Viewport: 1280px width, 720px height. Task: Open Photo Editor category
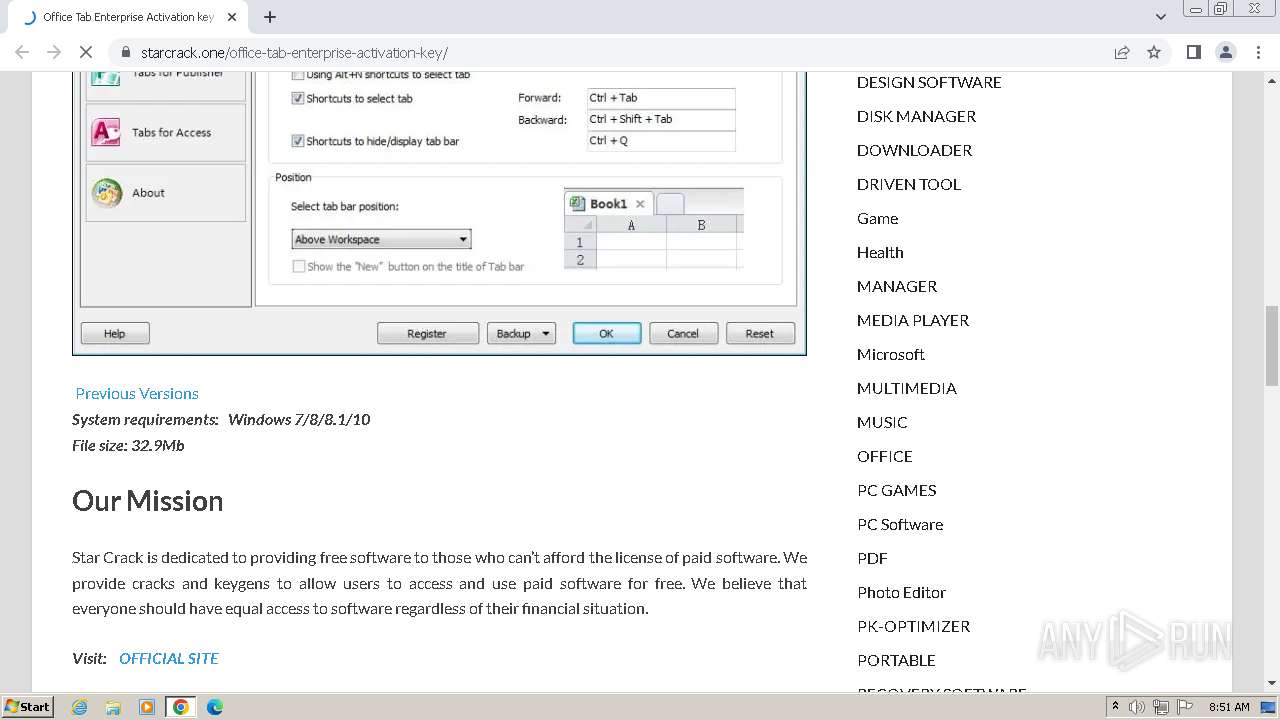pos(901,592)
